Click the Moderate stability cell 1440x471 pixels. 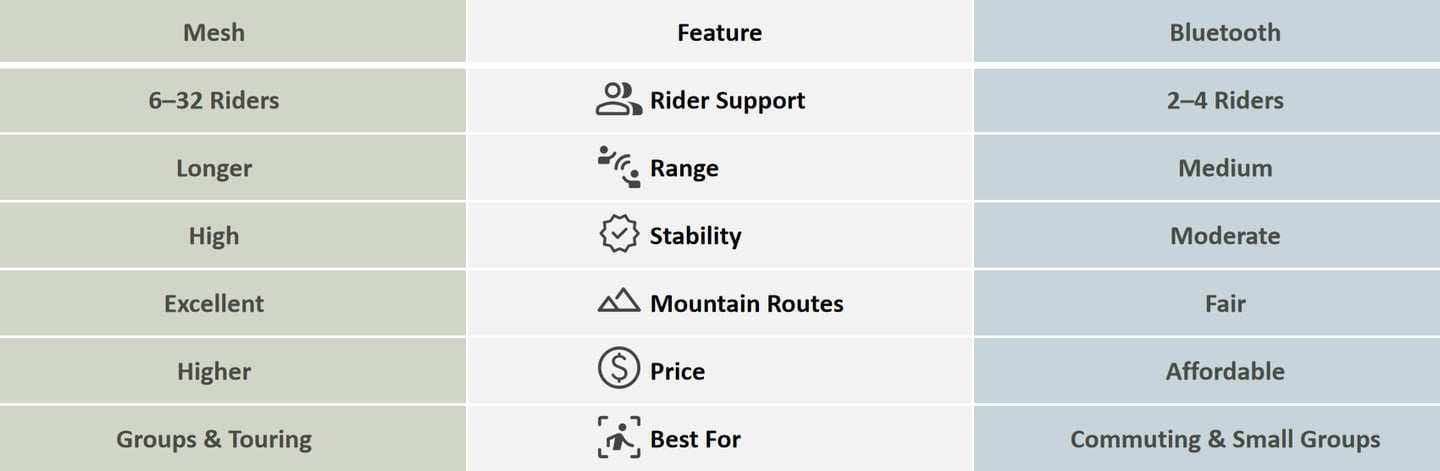pyautogui.click(x=1224, y=236)
